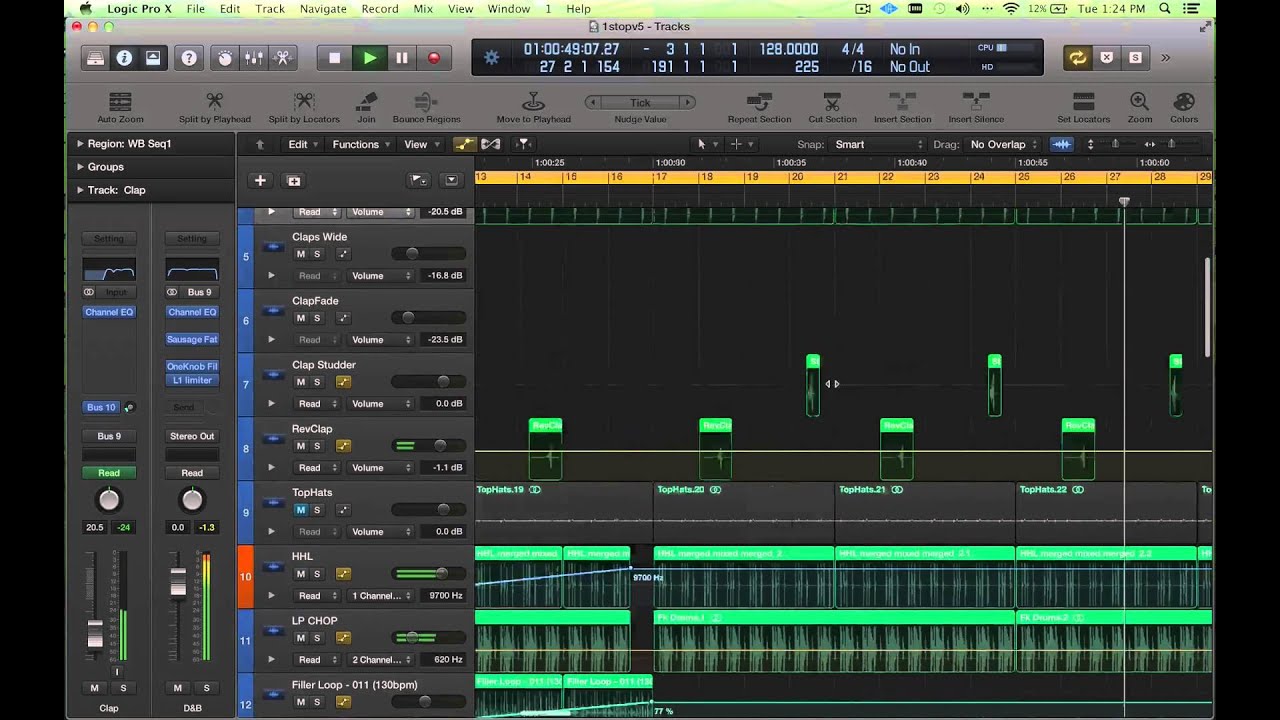This screenshot has height=720, width=1280.
Task: Open the Mix menu
Action: tap(423, 9)
